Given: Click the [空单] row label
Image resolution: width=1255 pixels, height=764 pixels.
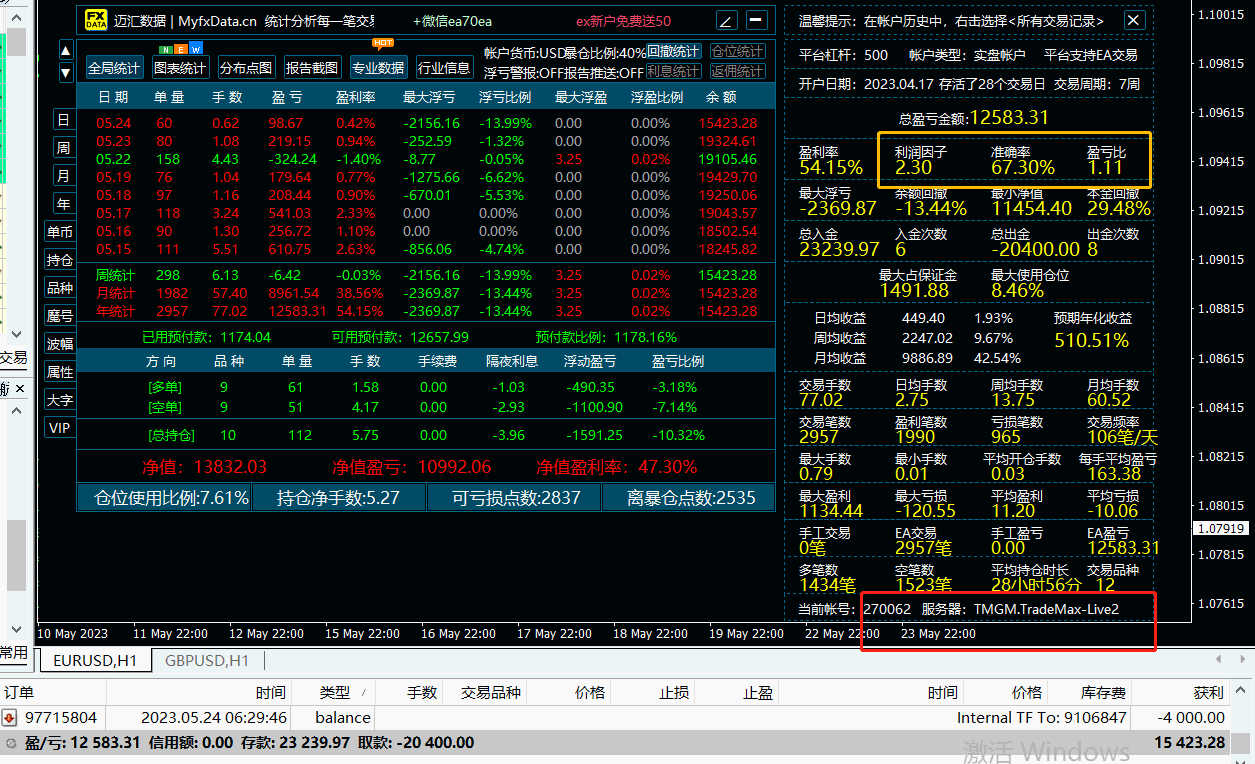Looking at the screenshot, I should (x=165, y=407).
